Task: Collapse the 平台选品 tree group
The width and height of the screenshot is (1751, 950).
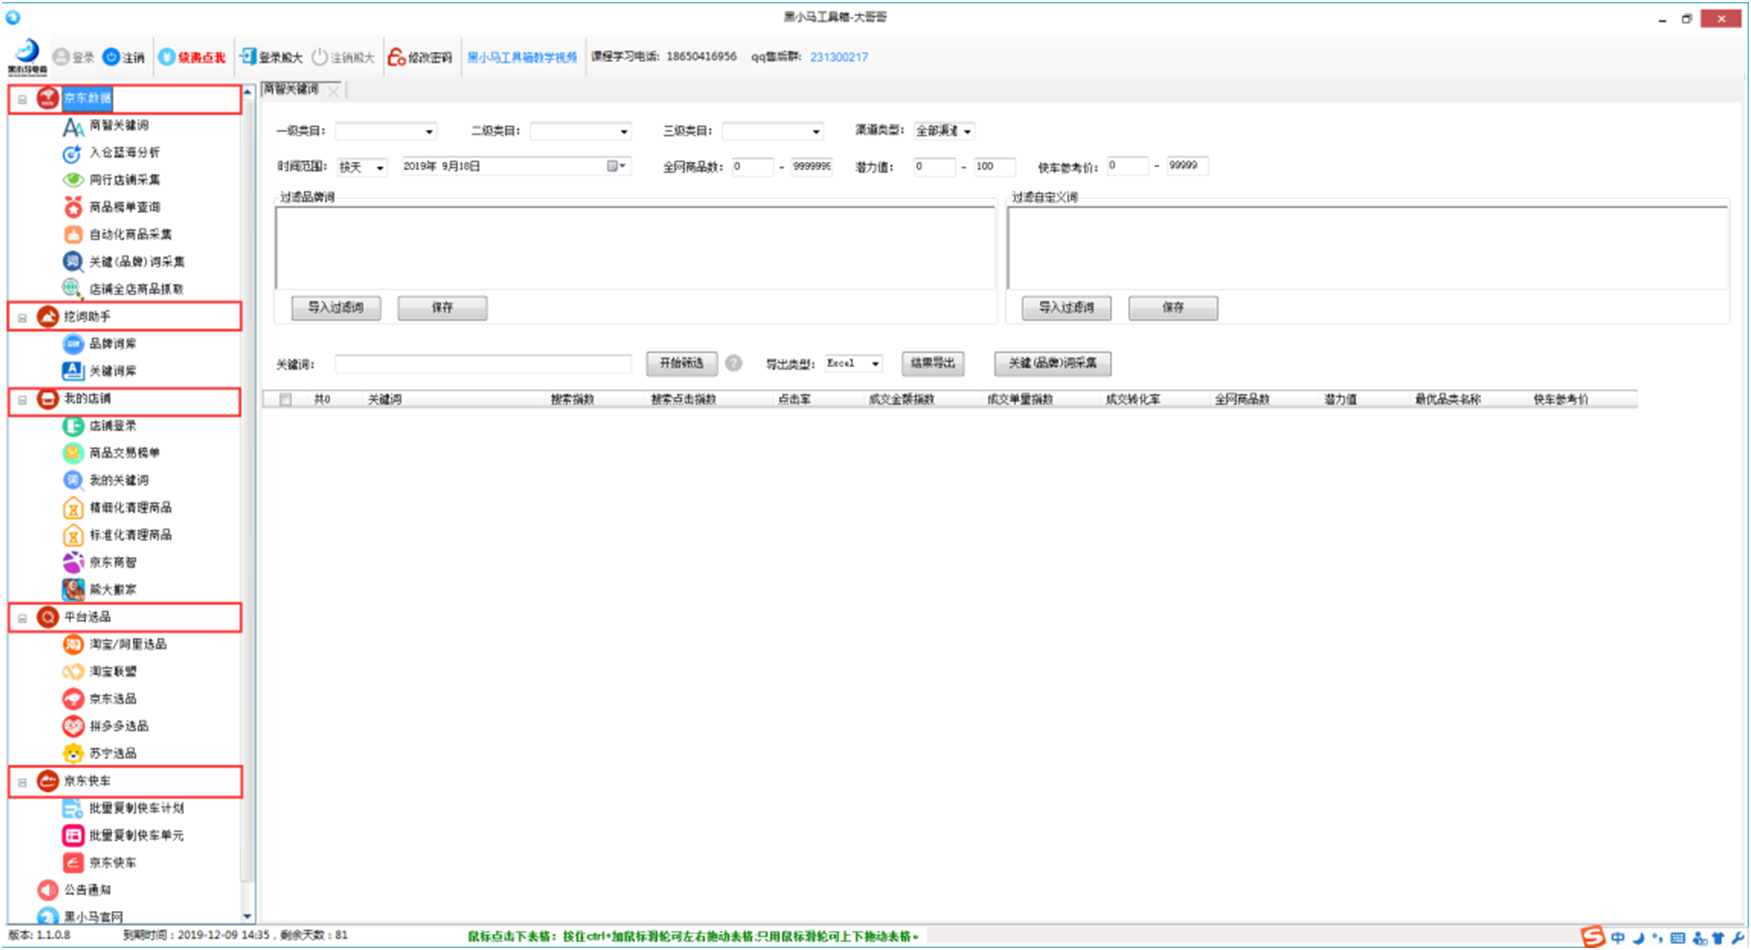Action: click(x=22, y=618)
